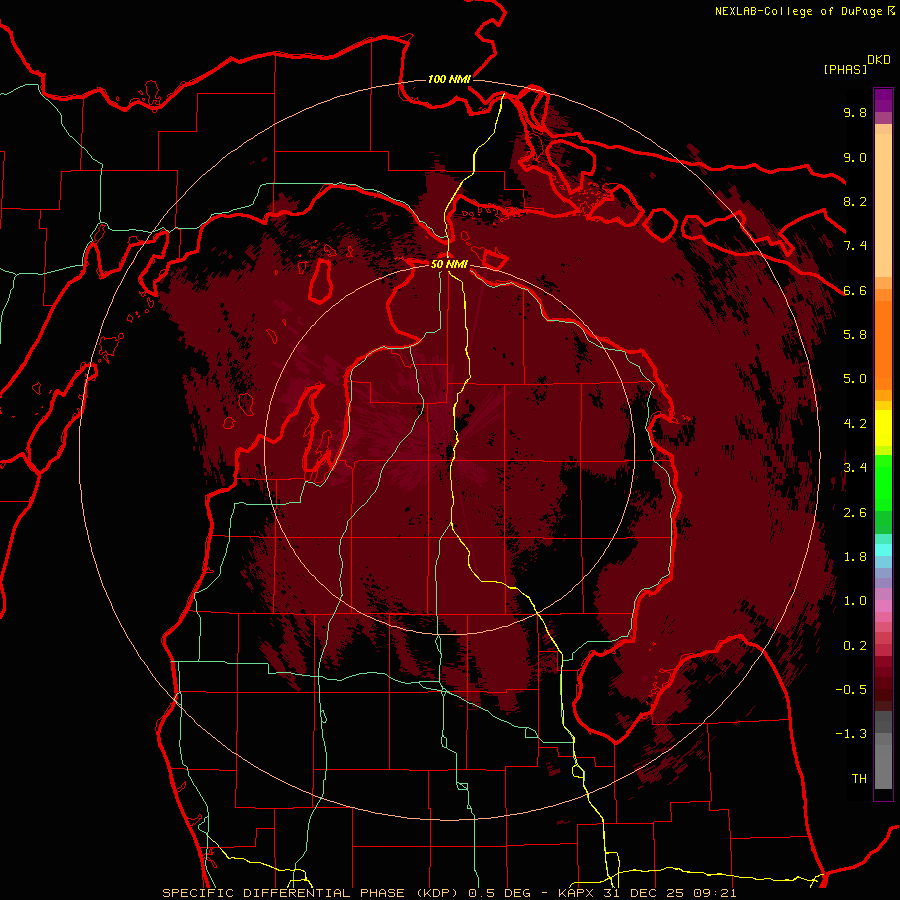Click the 1.0 legend value
This screenshot has width=900, height=900.
[x=855, y=601]
